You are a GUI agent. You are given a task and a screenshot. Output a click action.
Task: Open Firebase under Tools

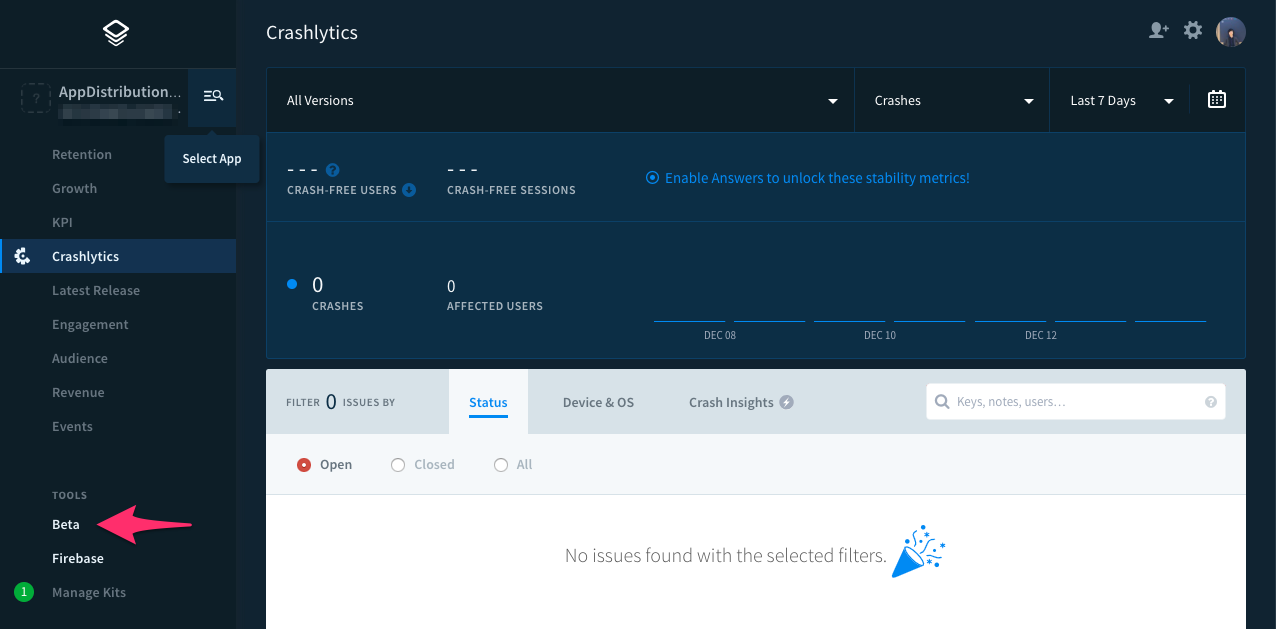(x=78, y=558)
